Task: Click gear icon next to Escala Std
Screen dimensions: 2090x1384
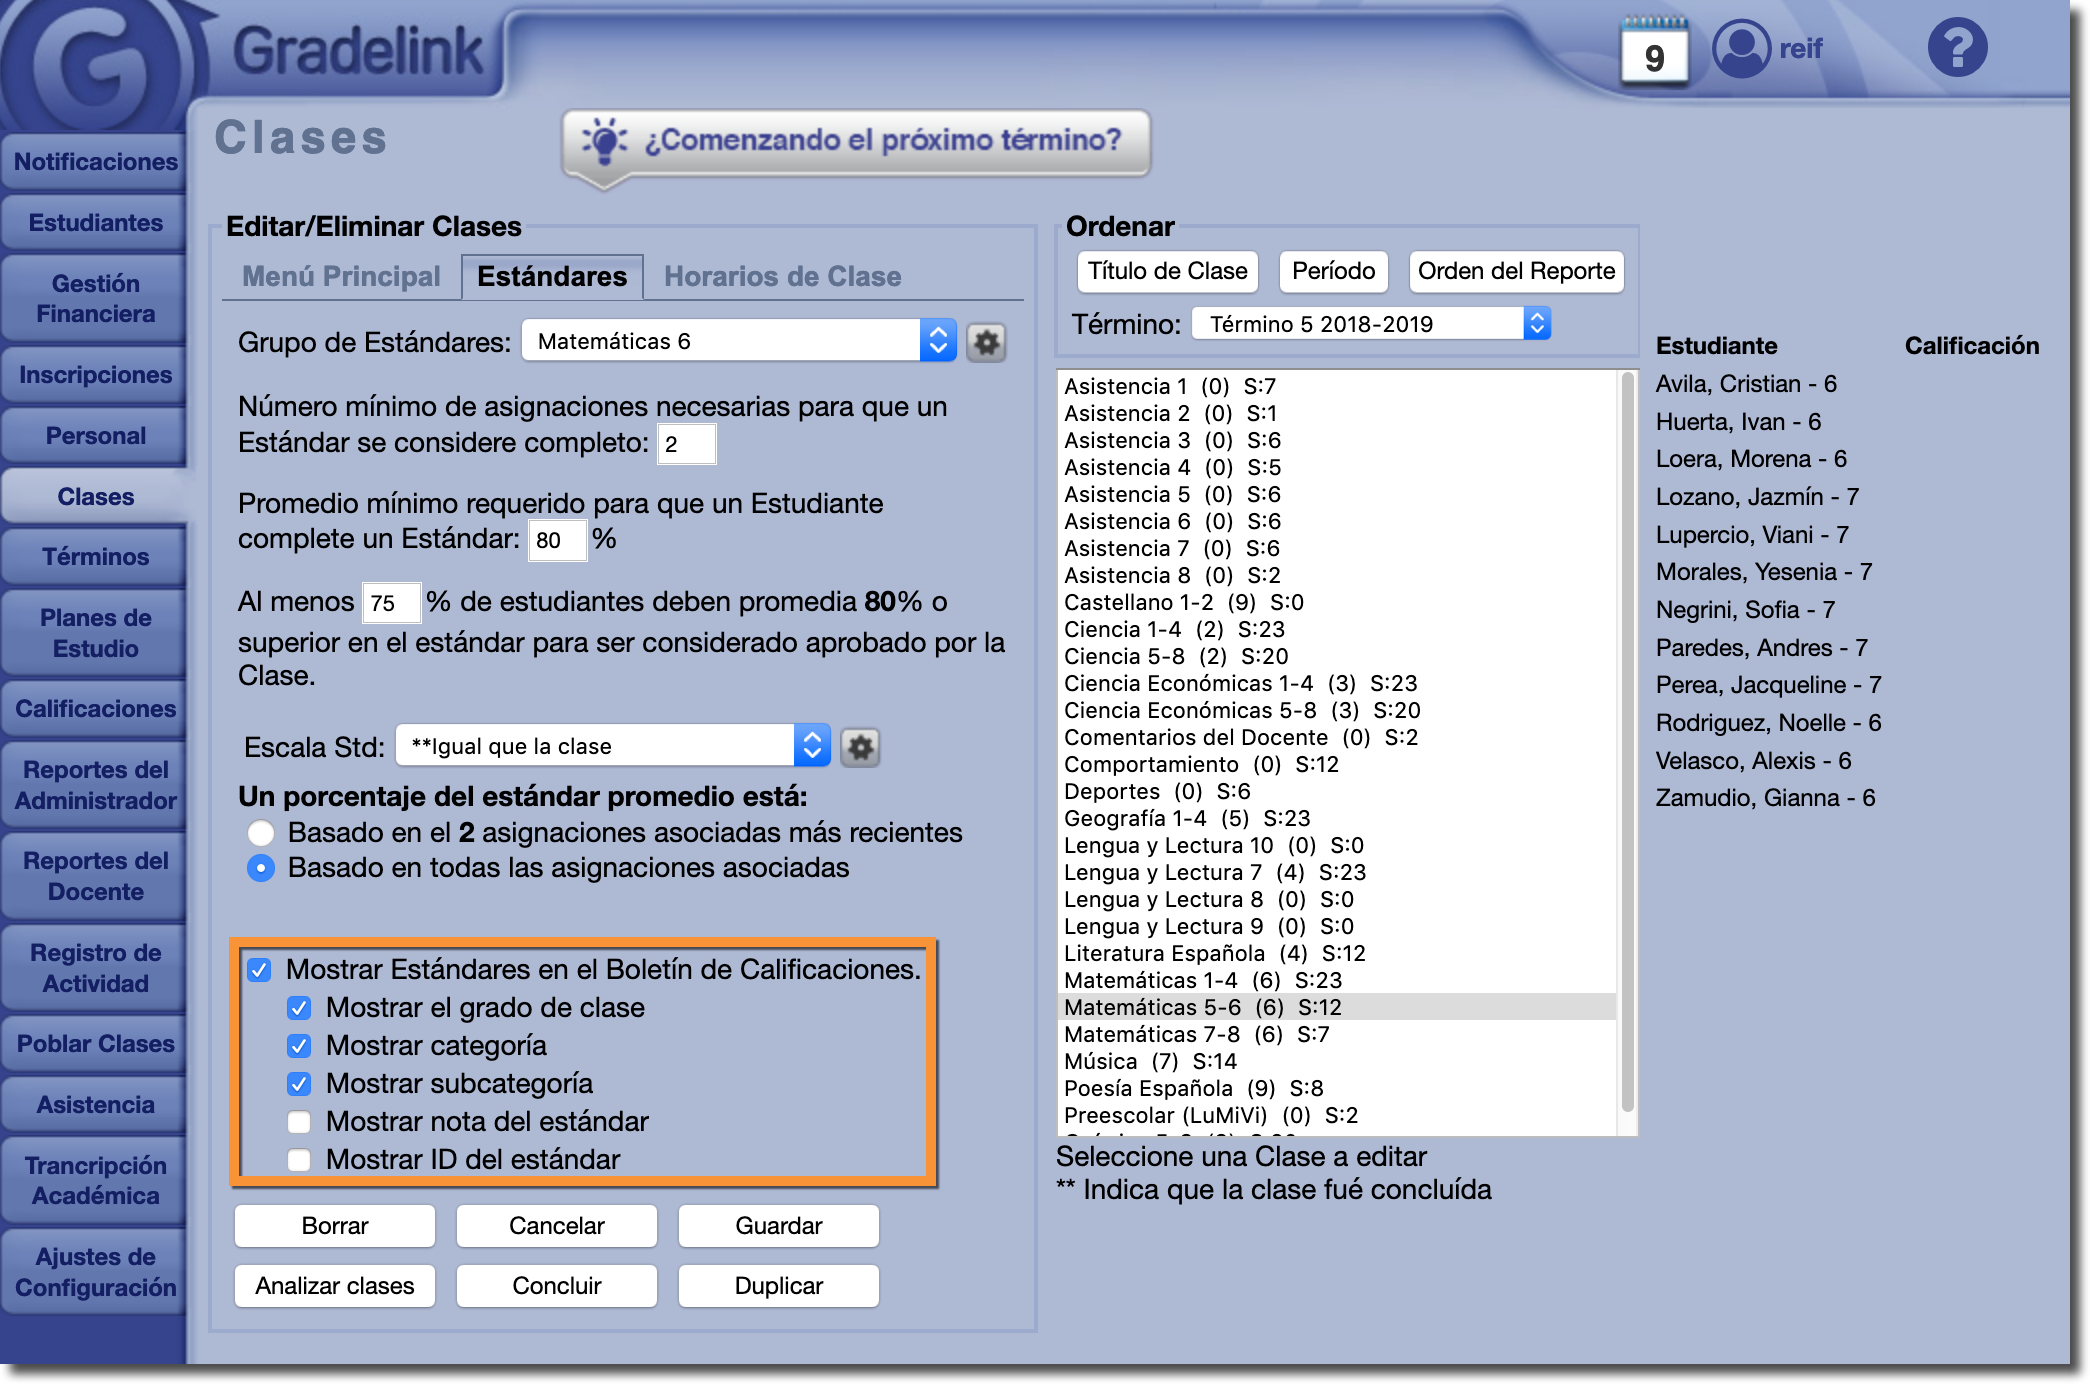Action: tap(860, 747)
